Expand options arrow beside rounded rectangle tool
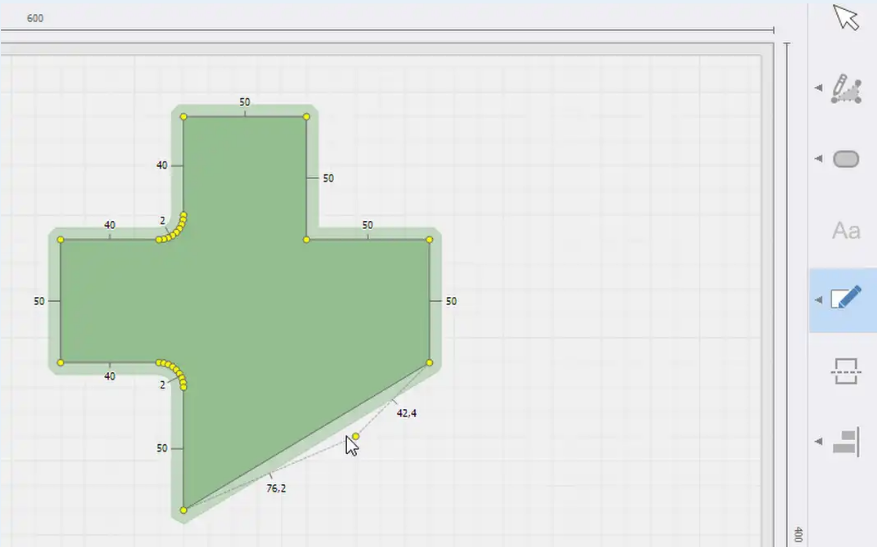This screenshot has height=547, width=877. point(818,159)
